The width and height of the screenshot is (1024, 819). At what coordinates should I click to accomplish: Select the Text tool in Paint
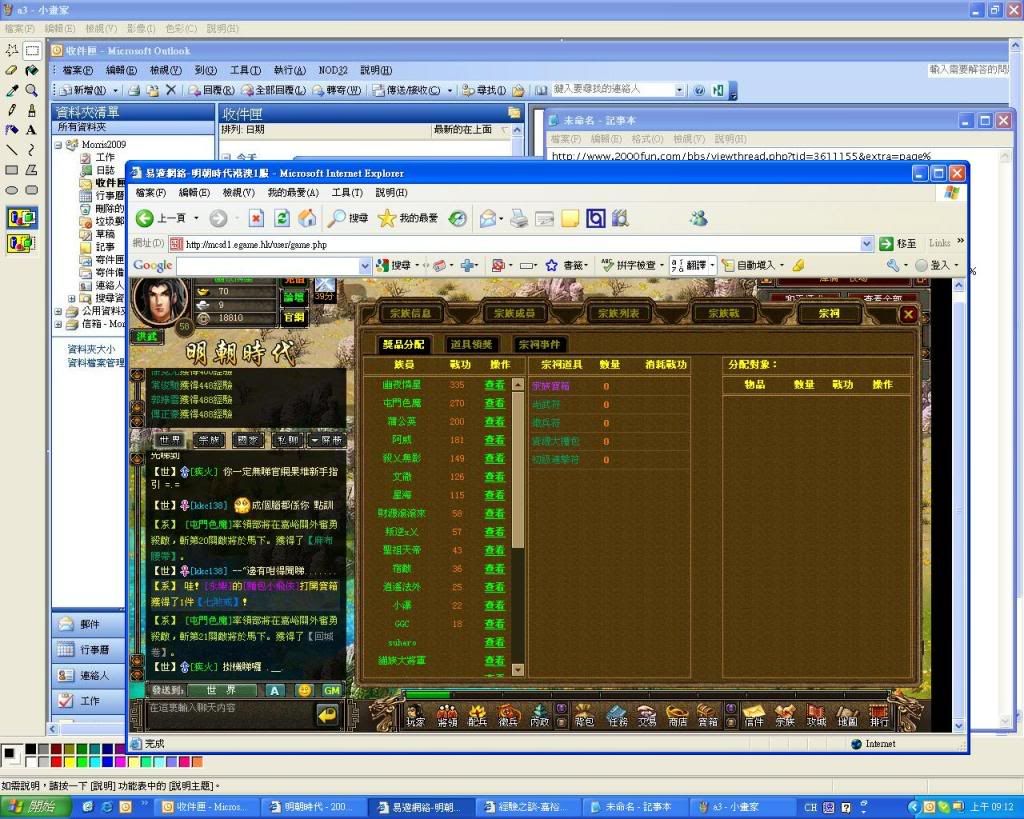31,130
